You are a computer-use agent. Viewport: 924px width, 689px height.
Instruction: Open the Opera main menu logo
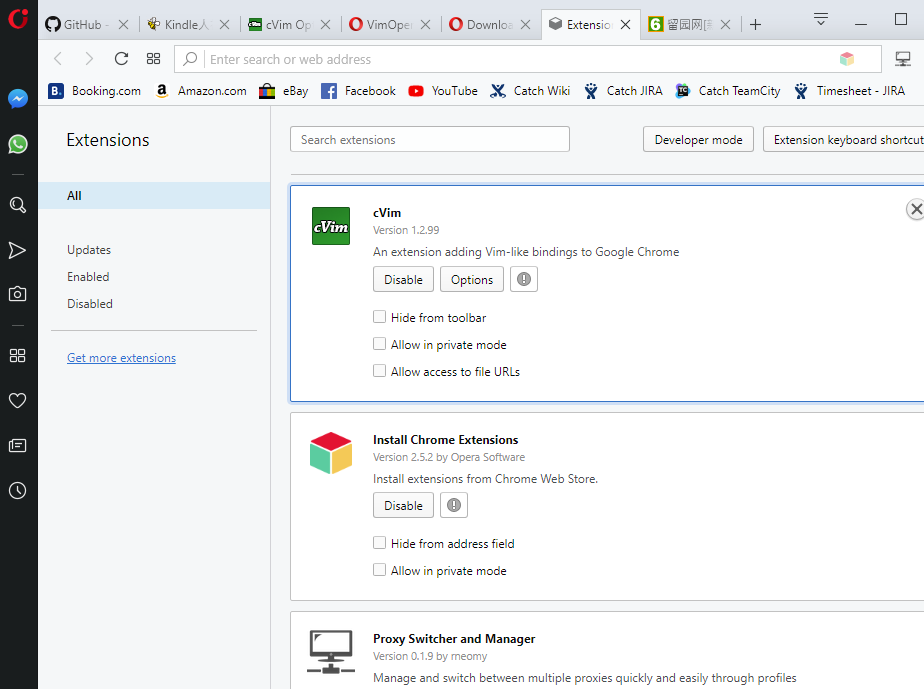click(x=18, y=17)
